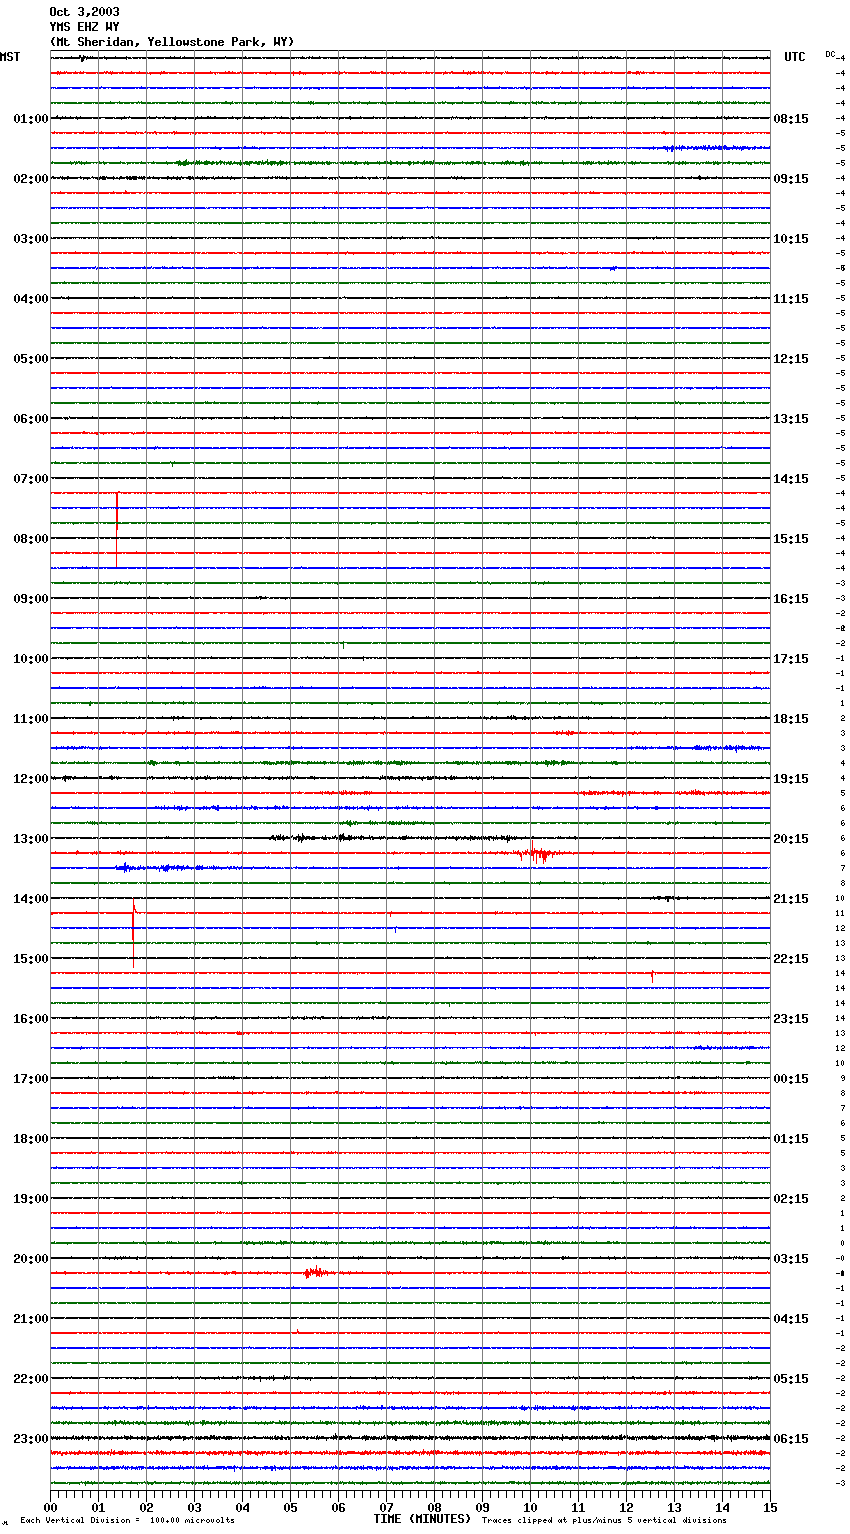The height and width of the screenshot is (1534, 850).
Task: Click the "TIME (MINUTES)" axis title
Action: 422,1519
